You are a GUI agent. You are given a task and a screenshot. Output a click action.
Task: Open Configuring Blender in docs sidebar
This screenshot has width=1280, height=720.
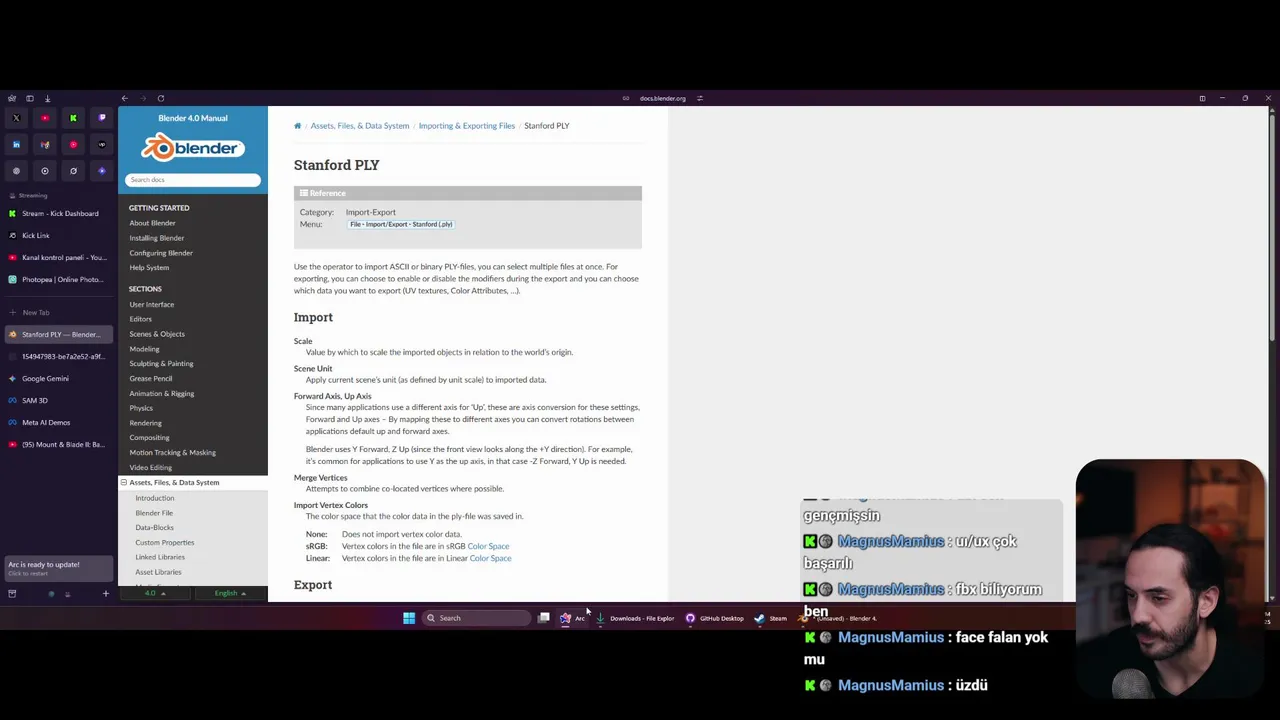161,253
